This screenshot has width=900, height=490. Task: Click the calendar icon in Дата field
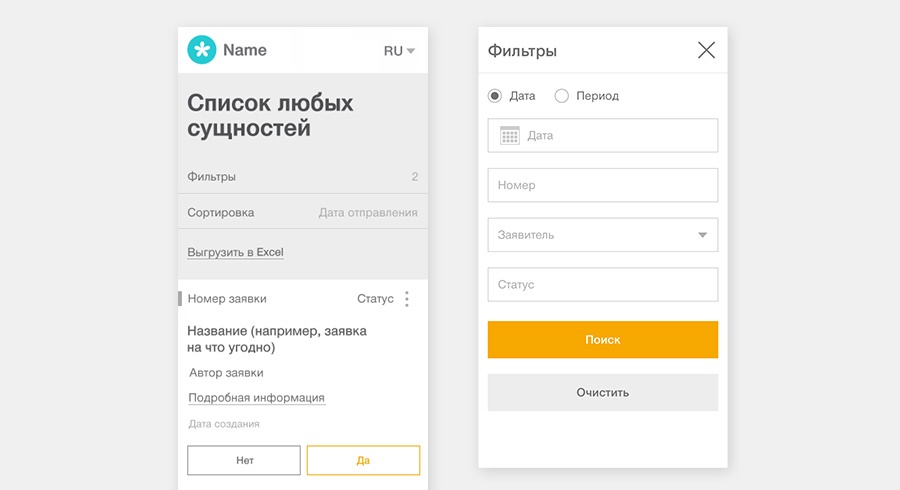[510, 135]
